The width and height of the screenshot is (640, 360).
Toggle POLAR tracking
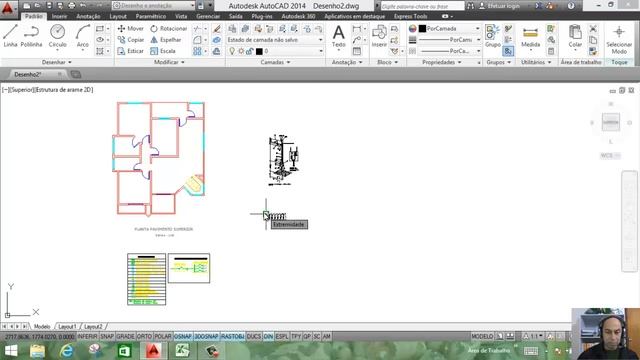click(x=163, y=336)
